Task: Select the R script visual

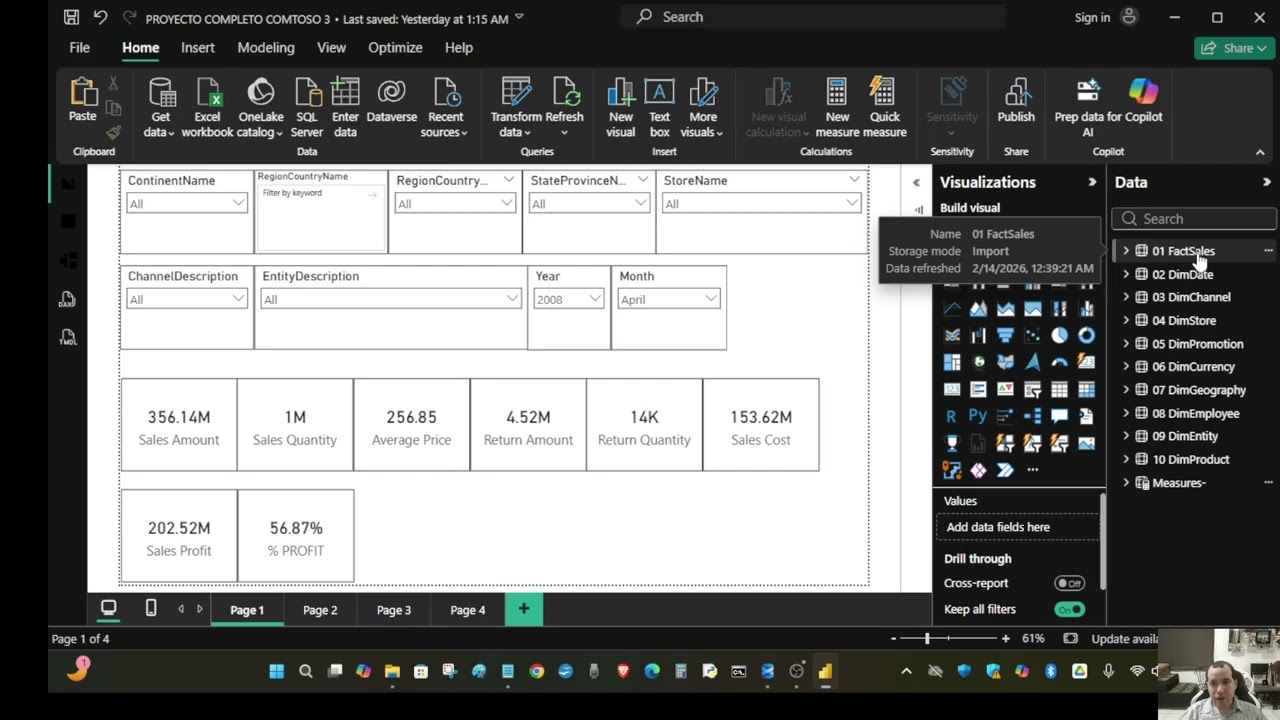Action: click(951, 416)
